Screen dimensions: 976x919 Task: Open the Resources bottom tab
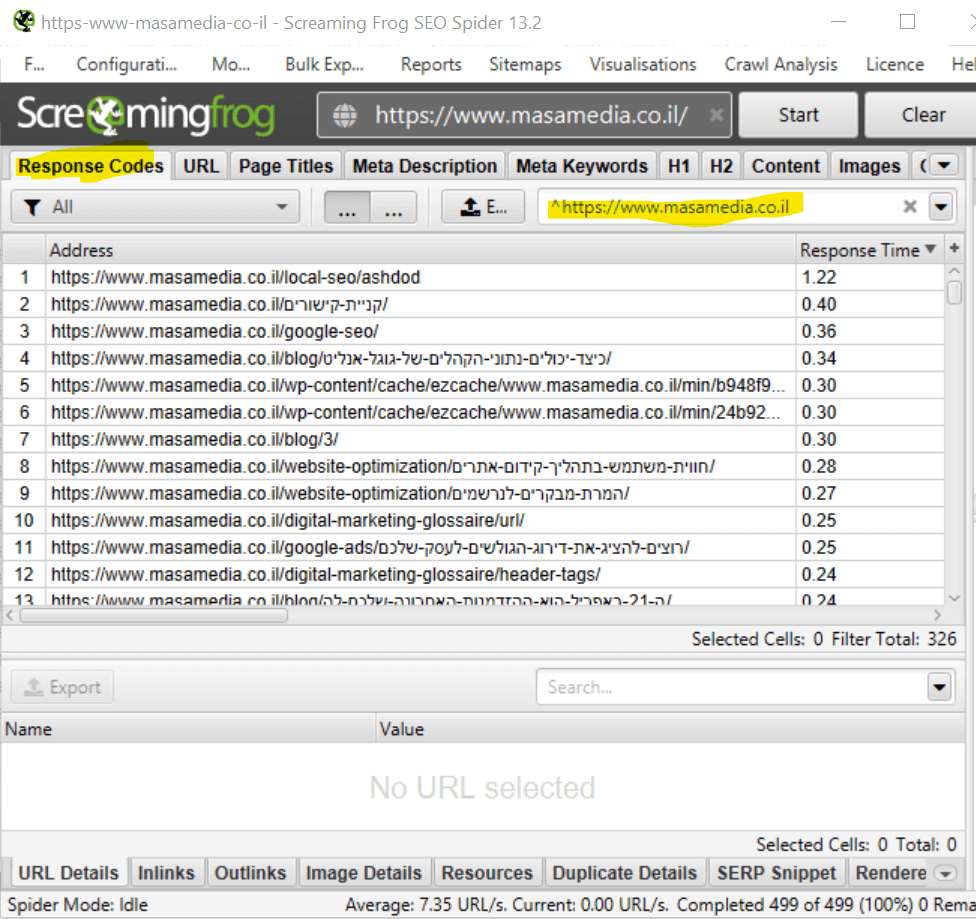(x=487, y=873)
